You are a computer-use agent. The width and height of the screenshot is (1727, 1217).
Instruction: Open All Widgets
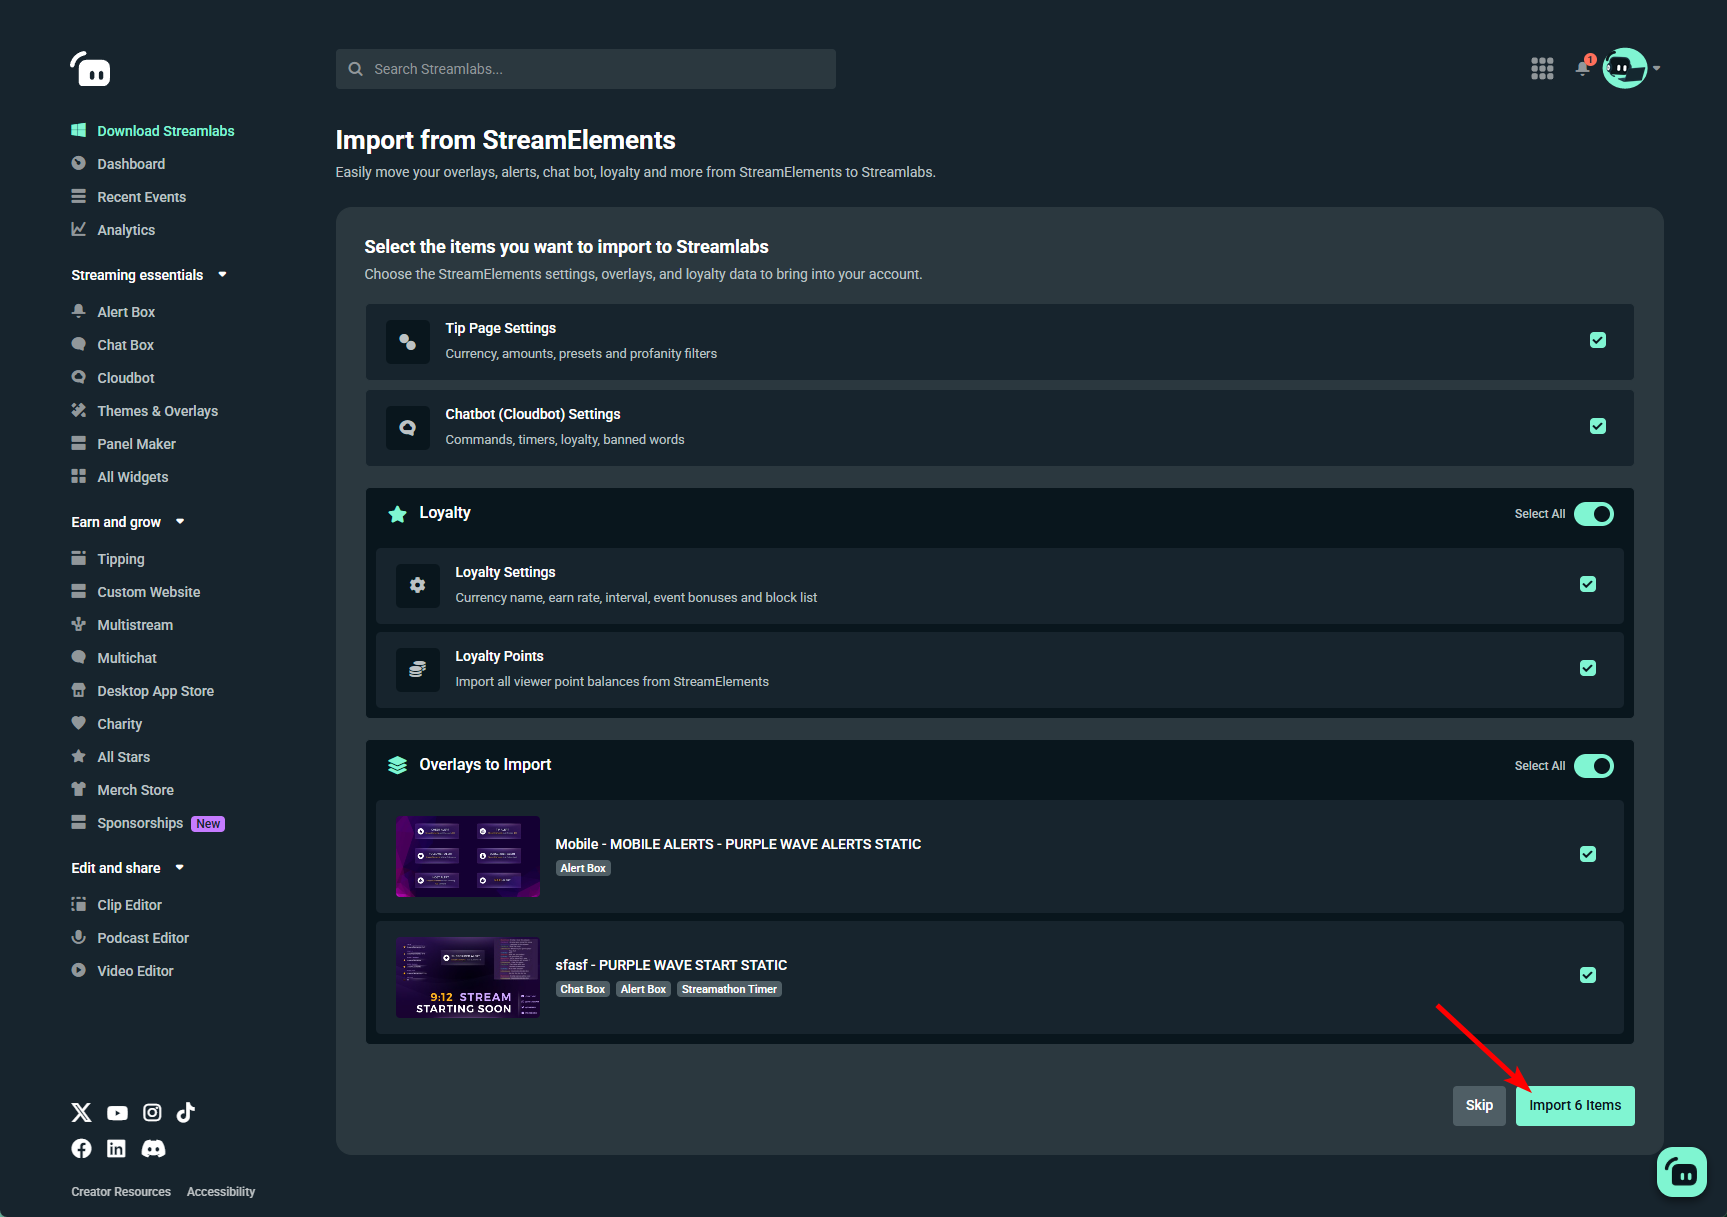[120, 477]
